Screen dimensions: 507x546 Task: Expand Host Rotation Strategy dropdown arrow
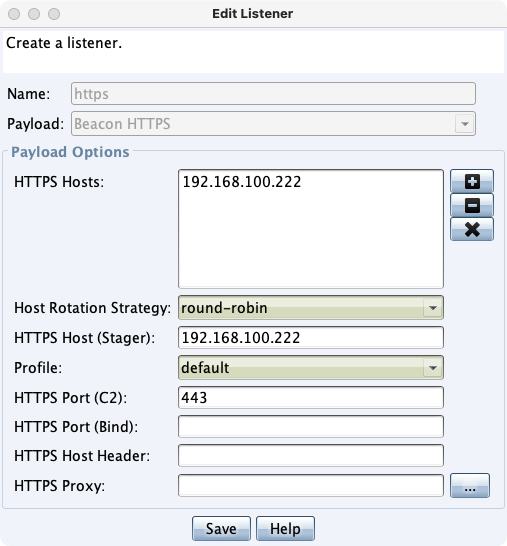tap(433, 308)
